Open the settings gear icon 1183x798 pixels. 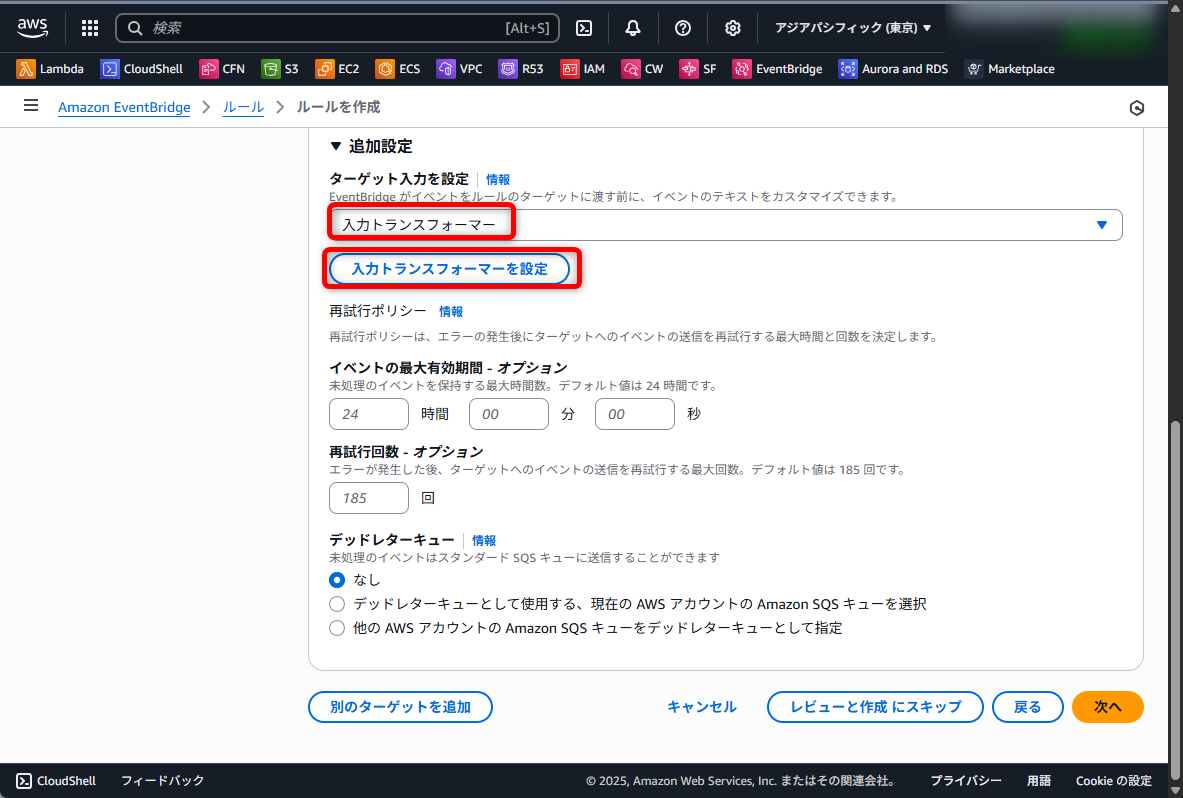pyautogui.click(x=733, y=28)
